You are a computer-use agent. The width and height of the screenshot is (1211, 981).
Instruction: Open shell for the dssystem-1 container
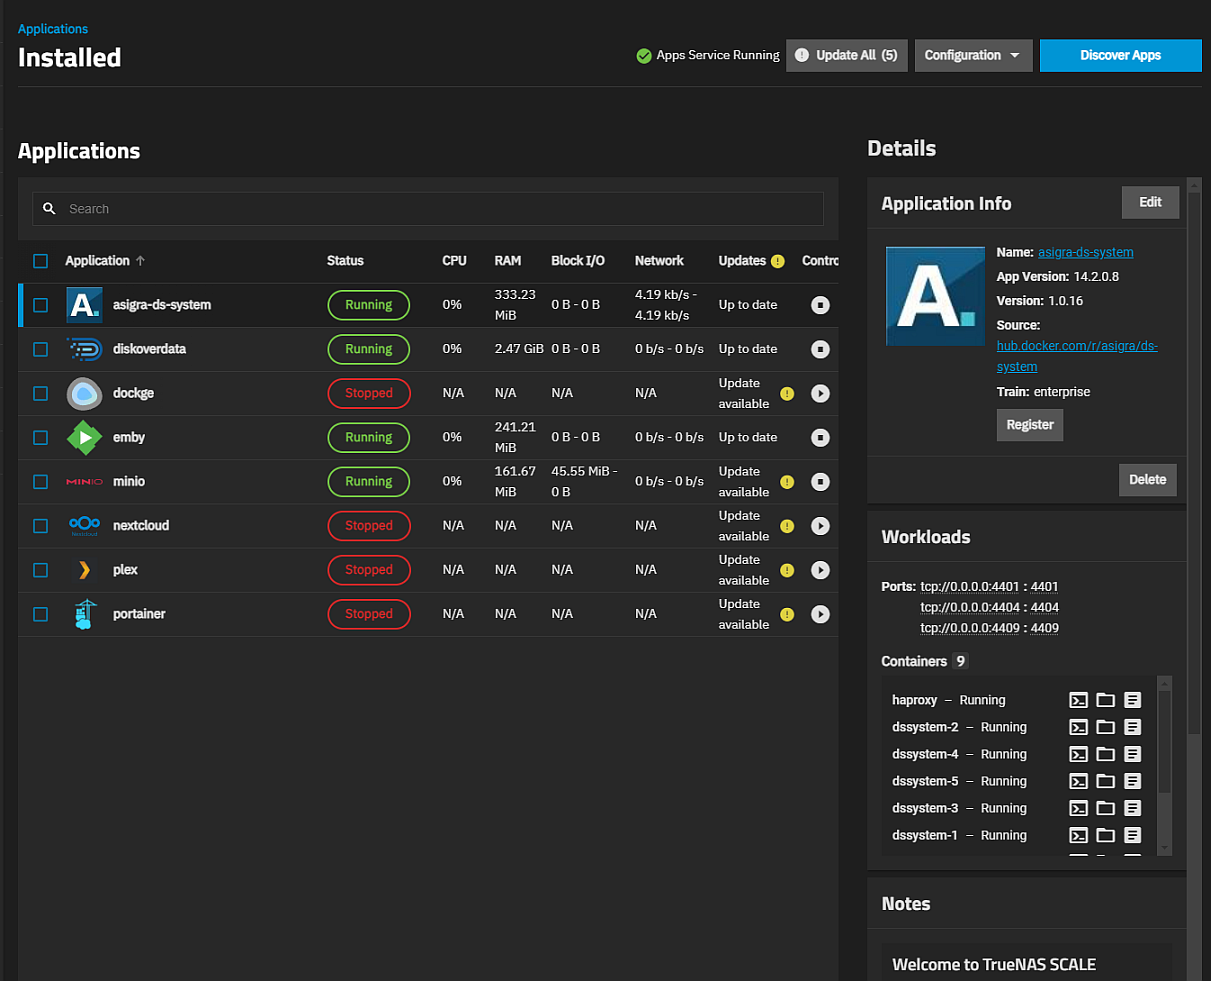point(1078,835)
